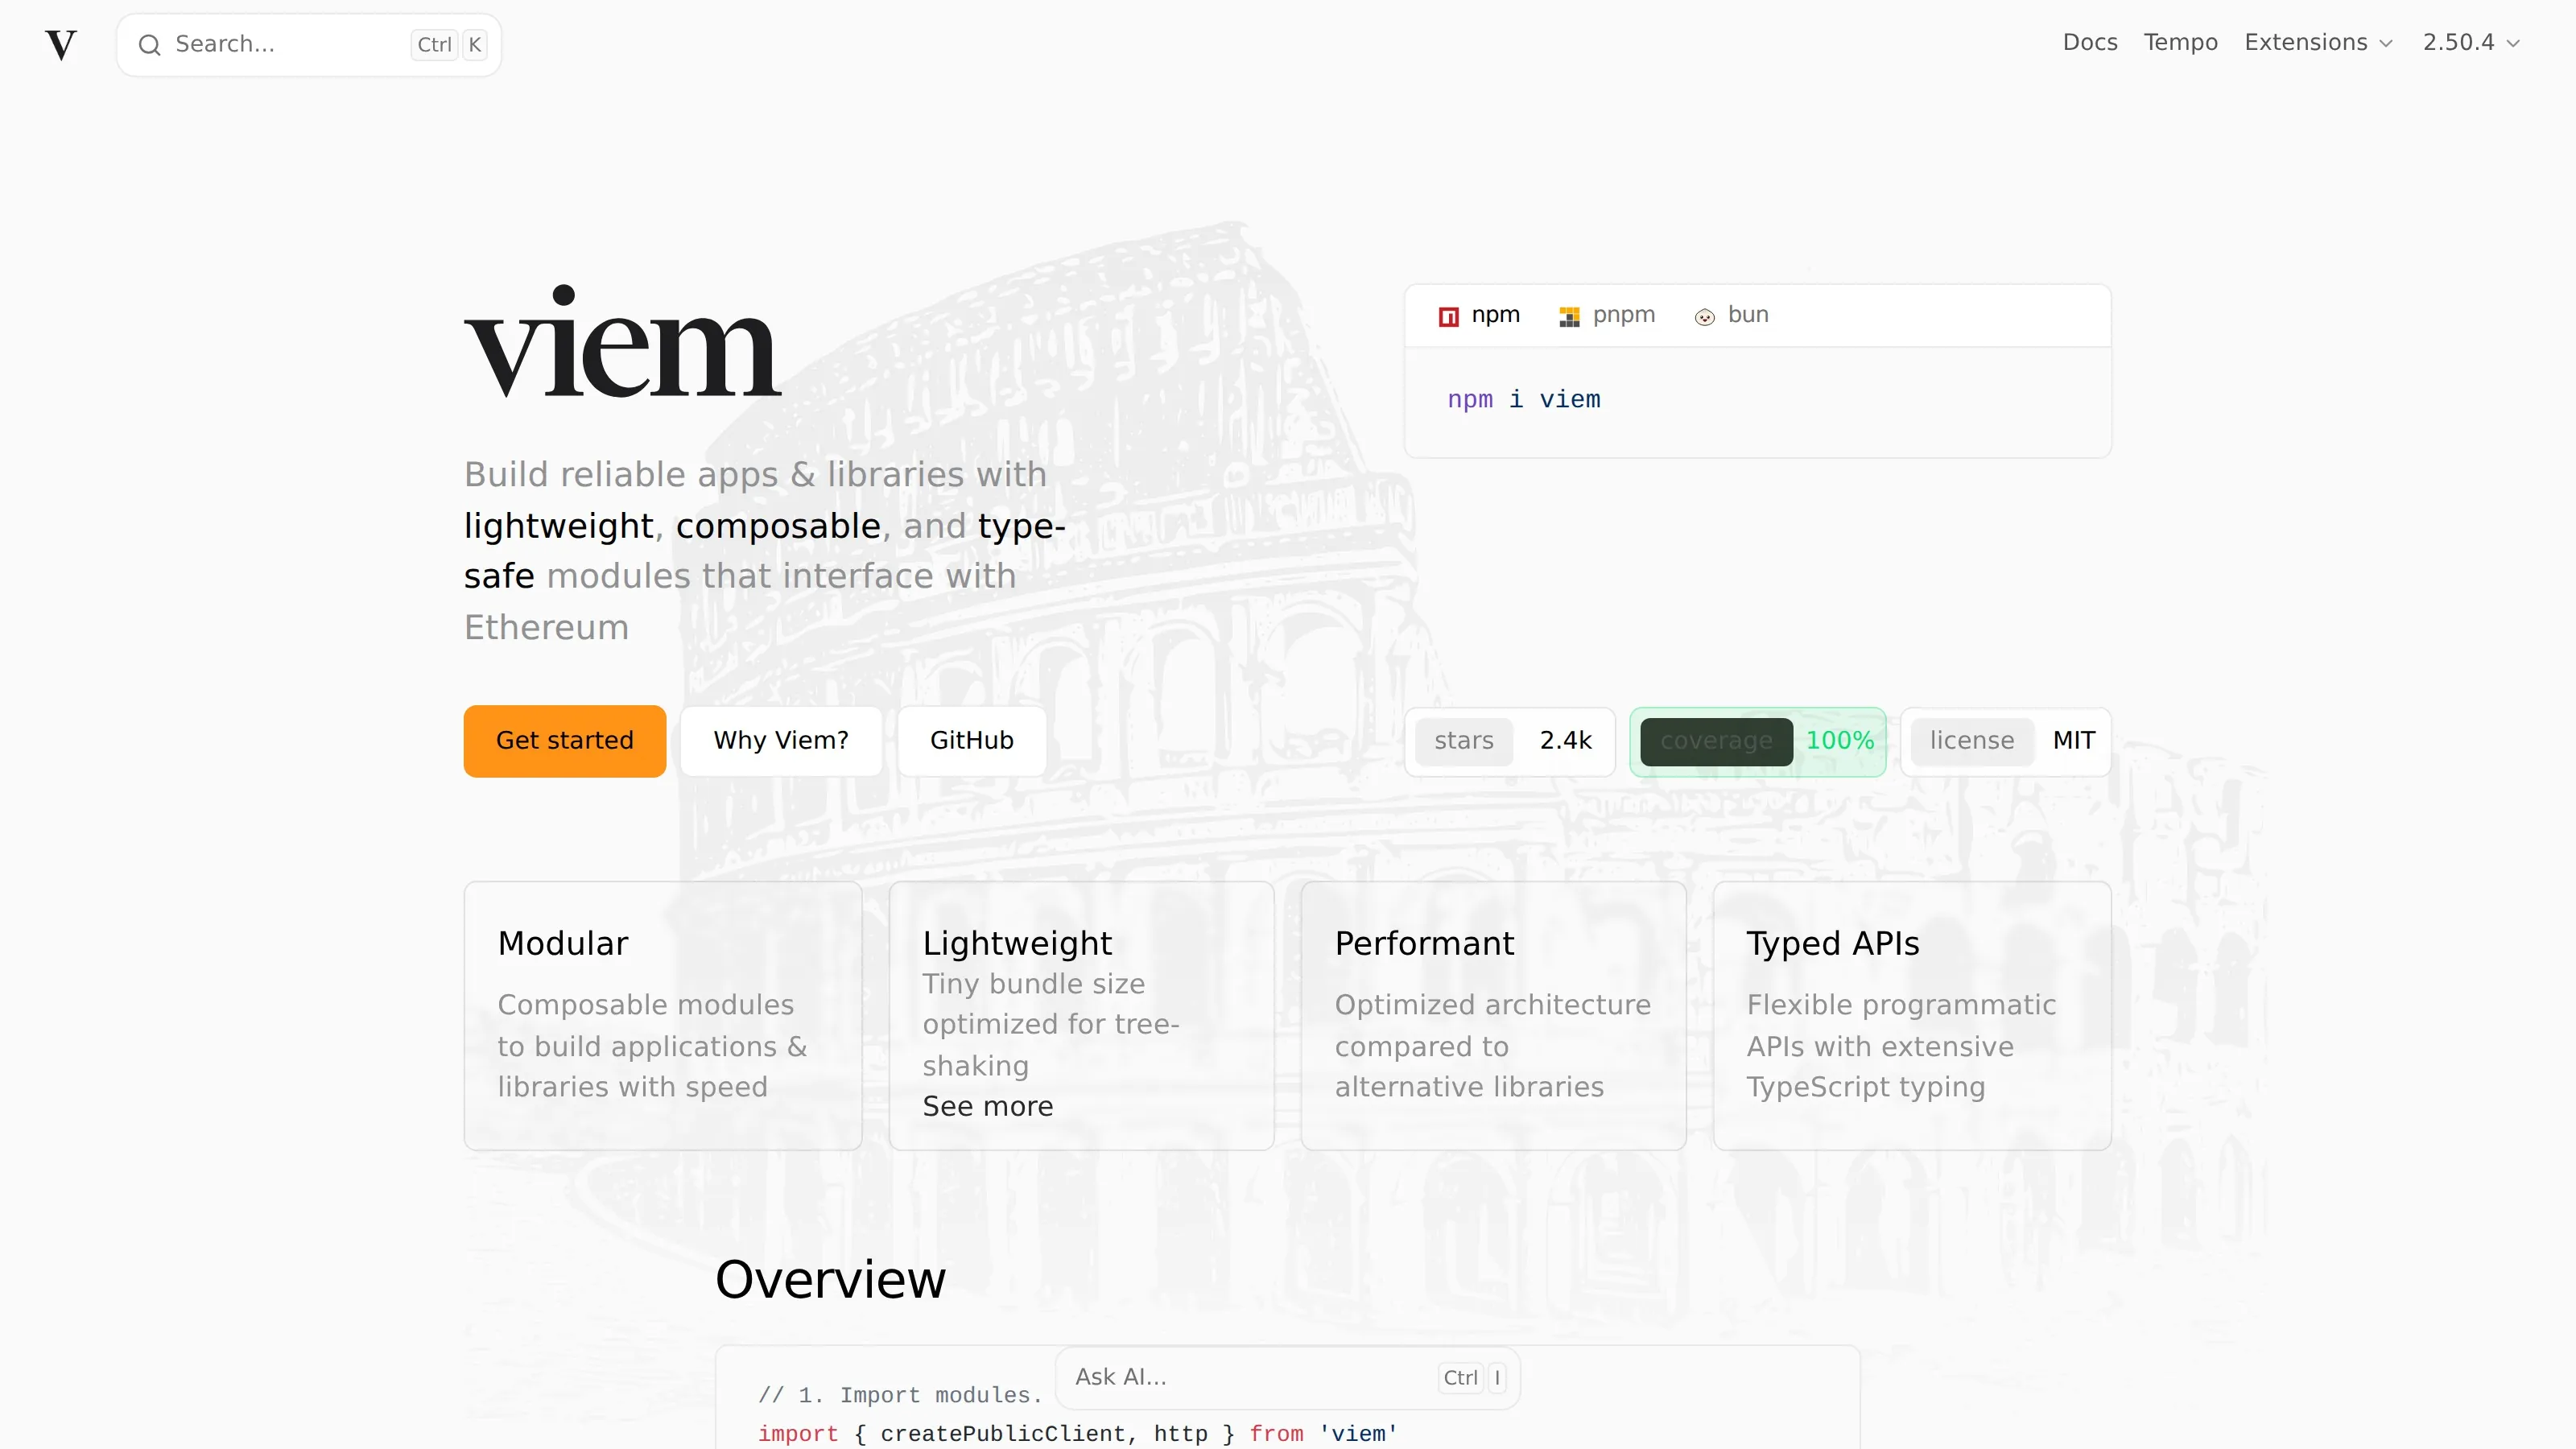The width and height of the screenshot is (2576, 1449).
Task: Click the bun logo icon
Action: 1704,317
